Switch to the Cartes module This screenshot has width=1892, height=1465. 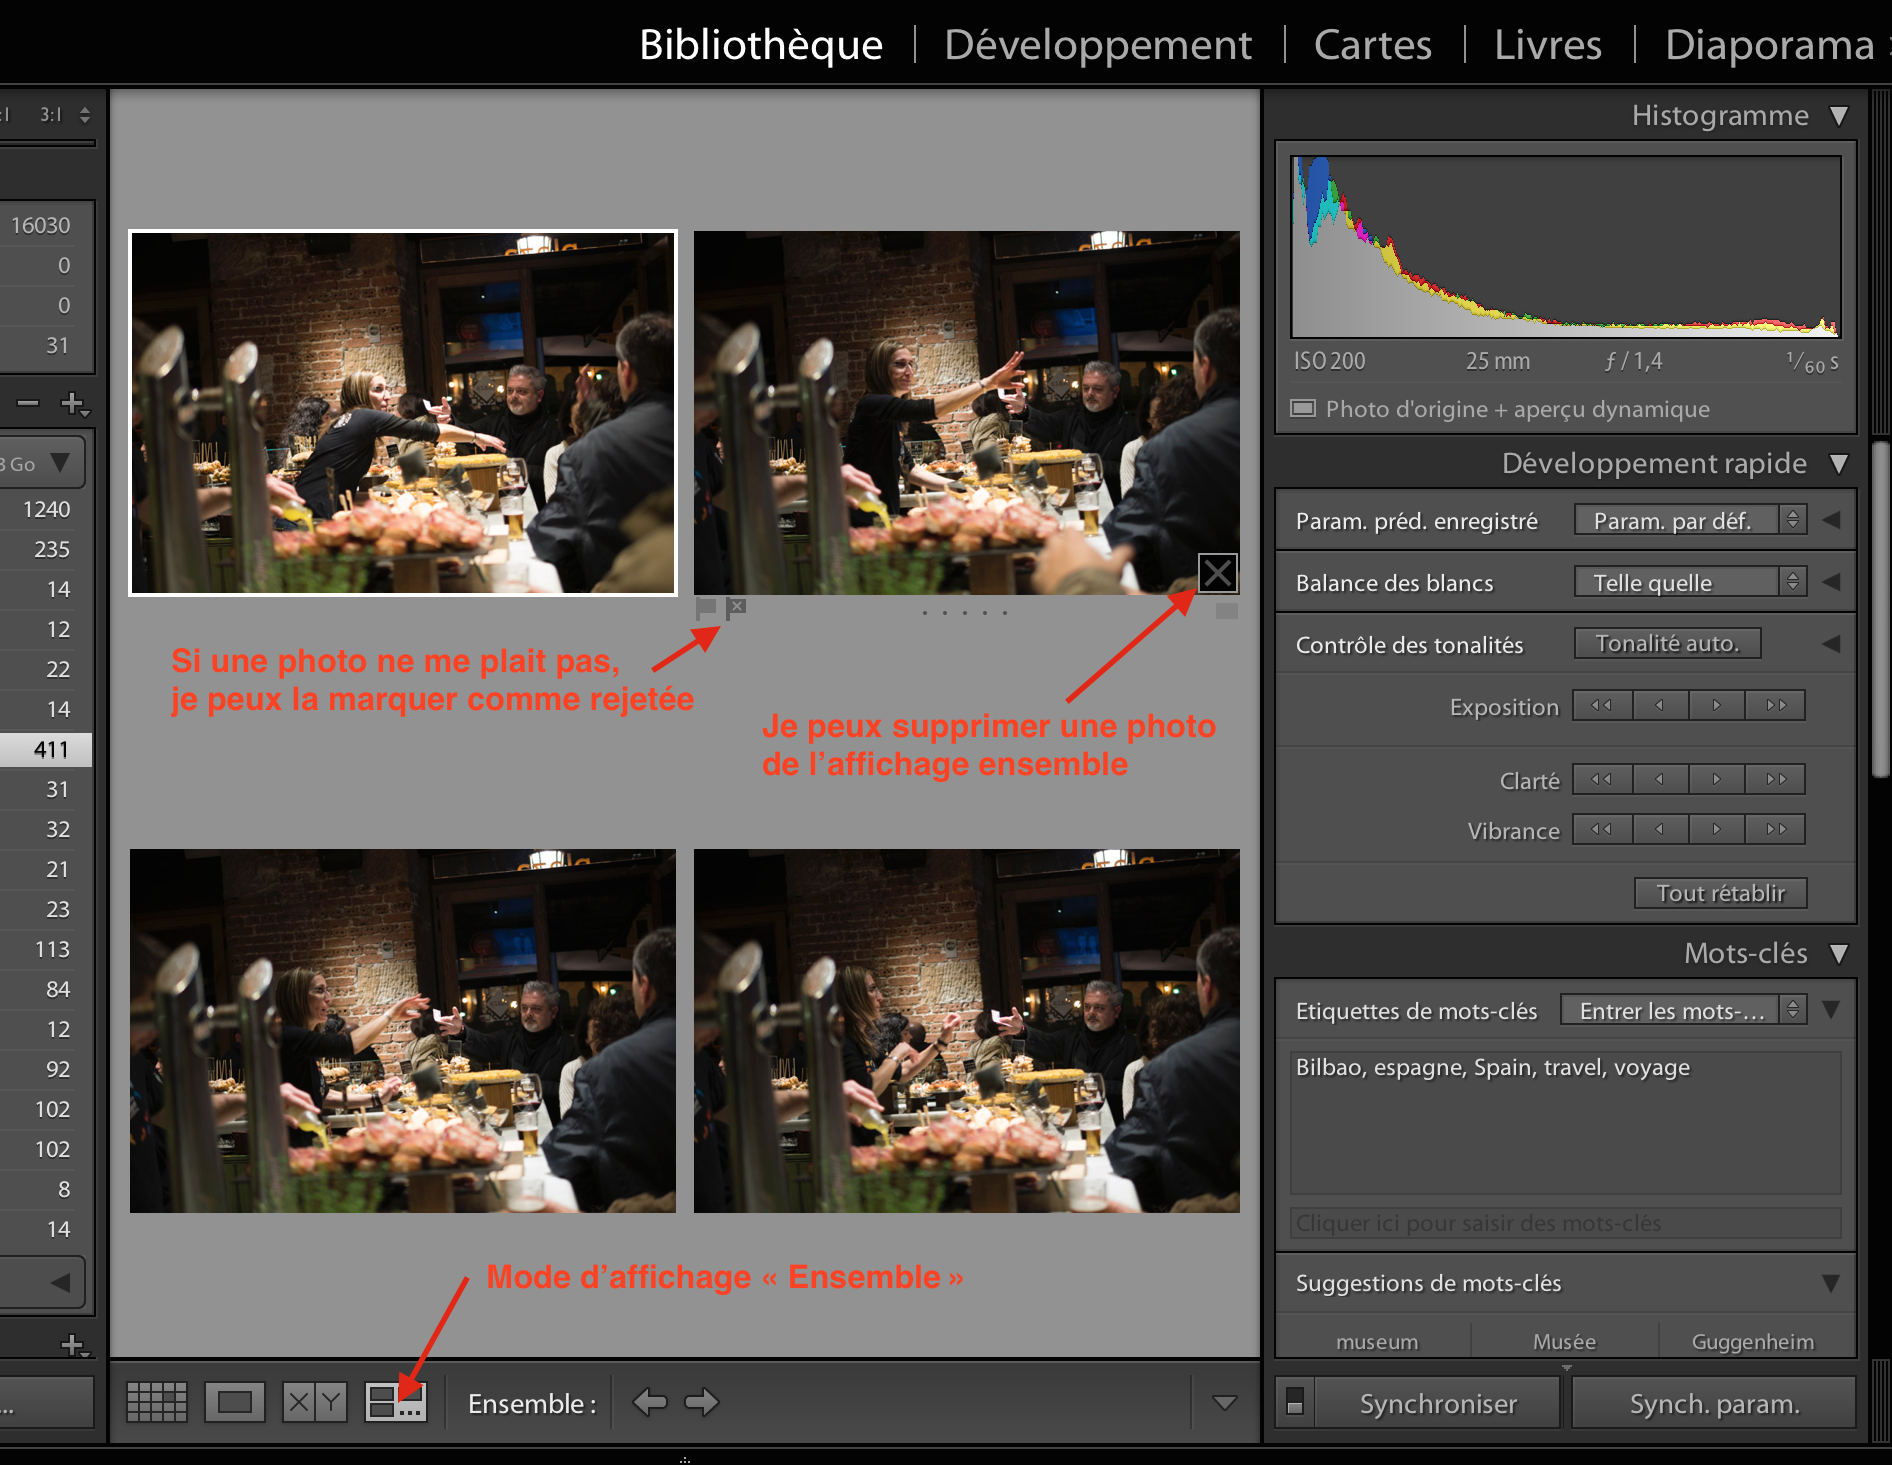(x=1372, y=45)
